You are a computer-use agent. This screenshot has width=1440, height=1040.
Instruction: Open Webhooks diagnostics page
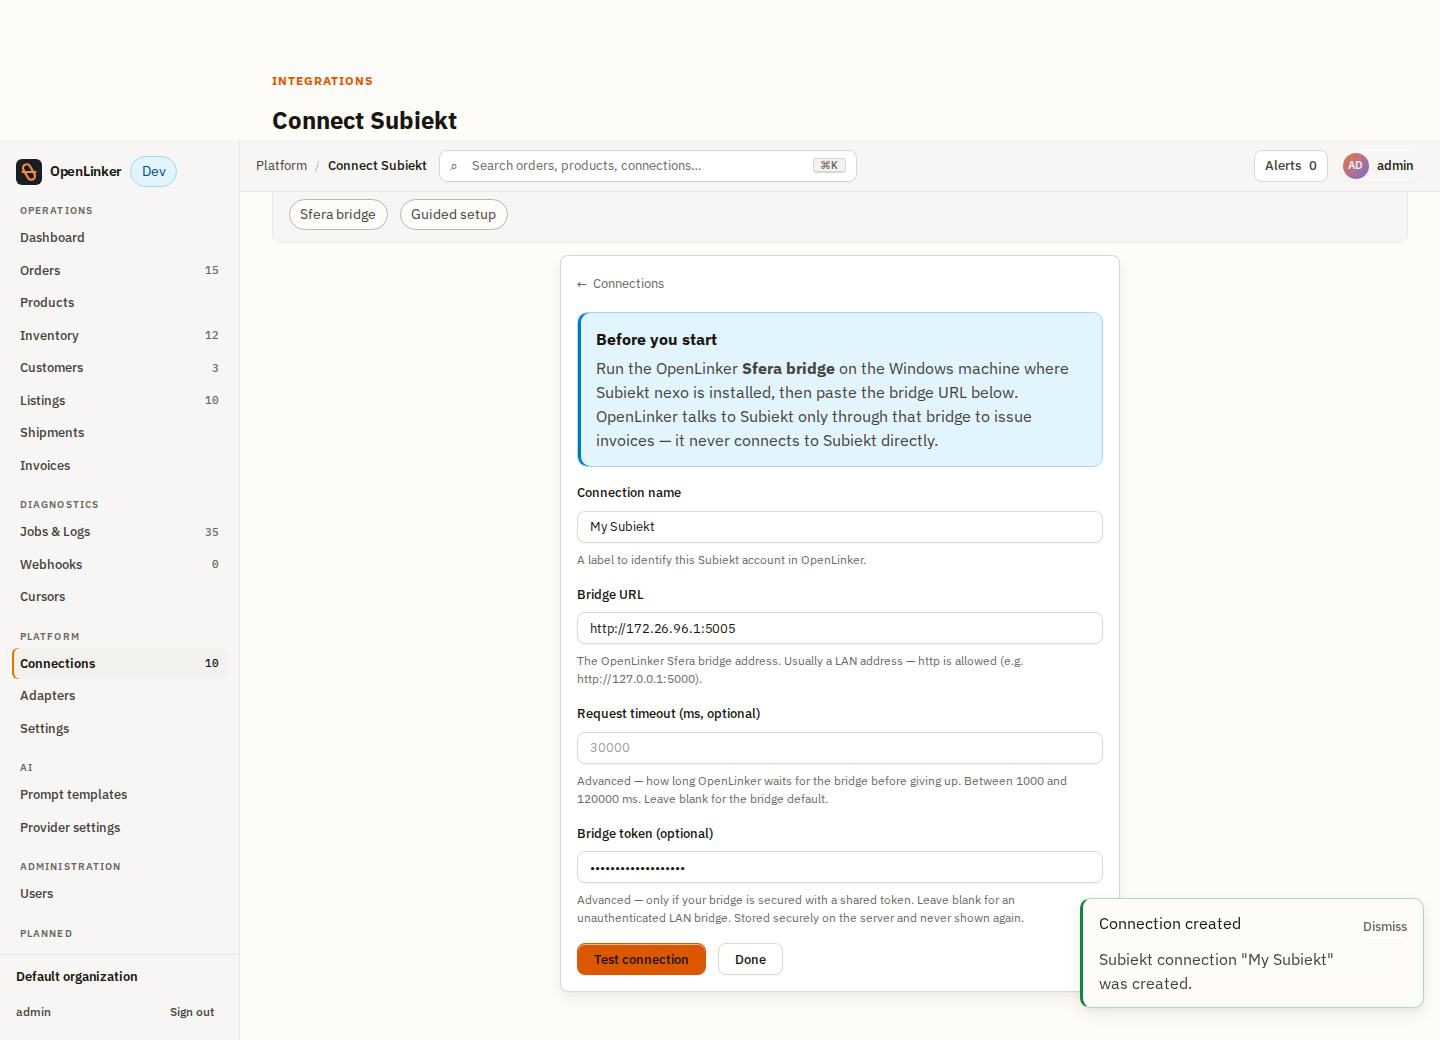coord(120,565)
